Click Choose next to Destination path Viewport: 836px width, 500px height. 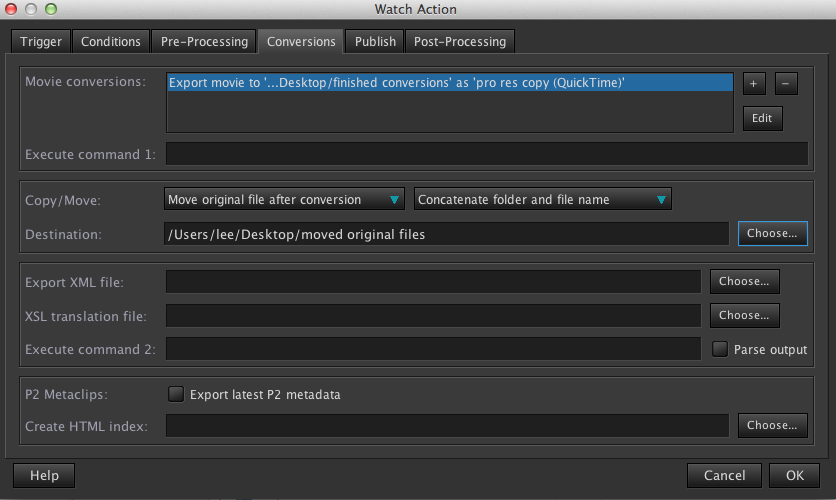[x=772, y=233]
